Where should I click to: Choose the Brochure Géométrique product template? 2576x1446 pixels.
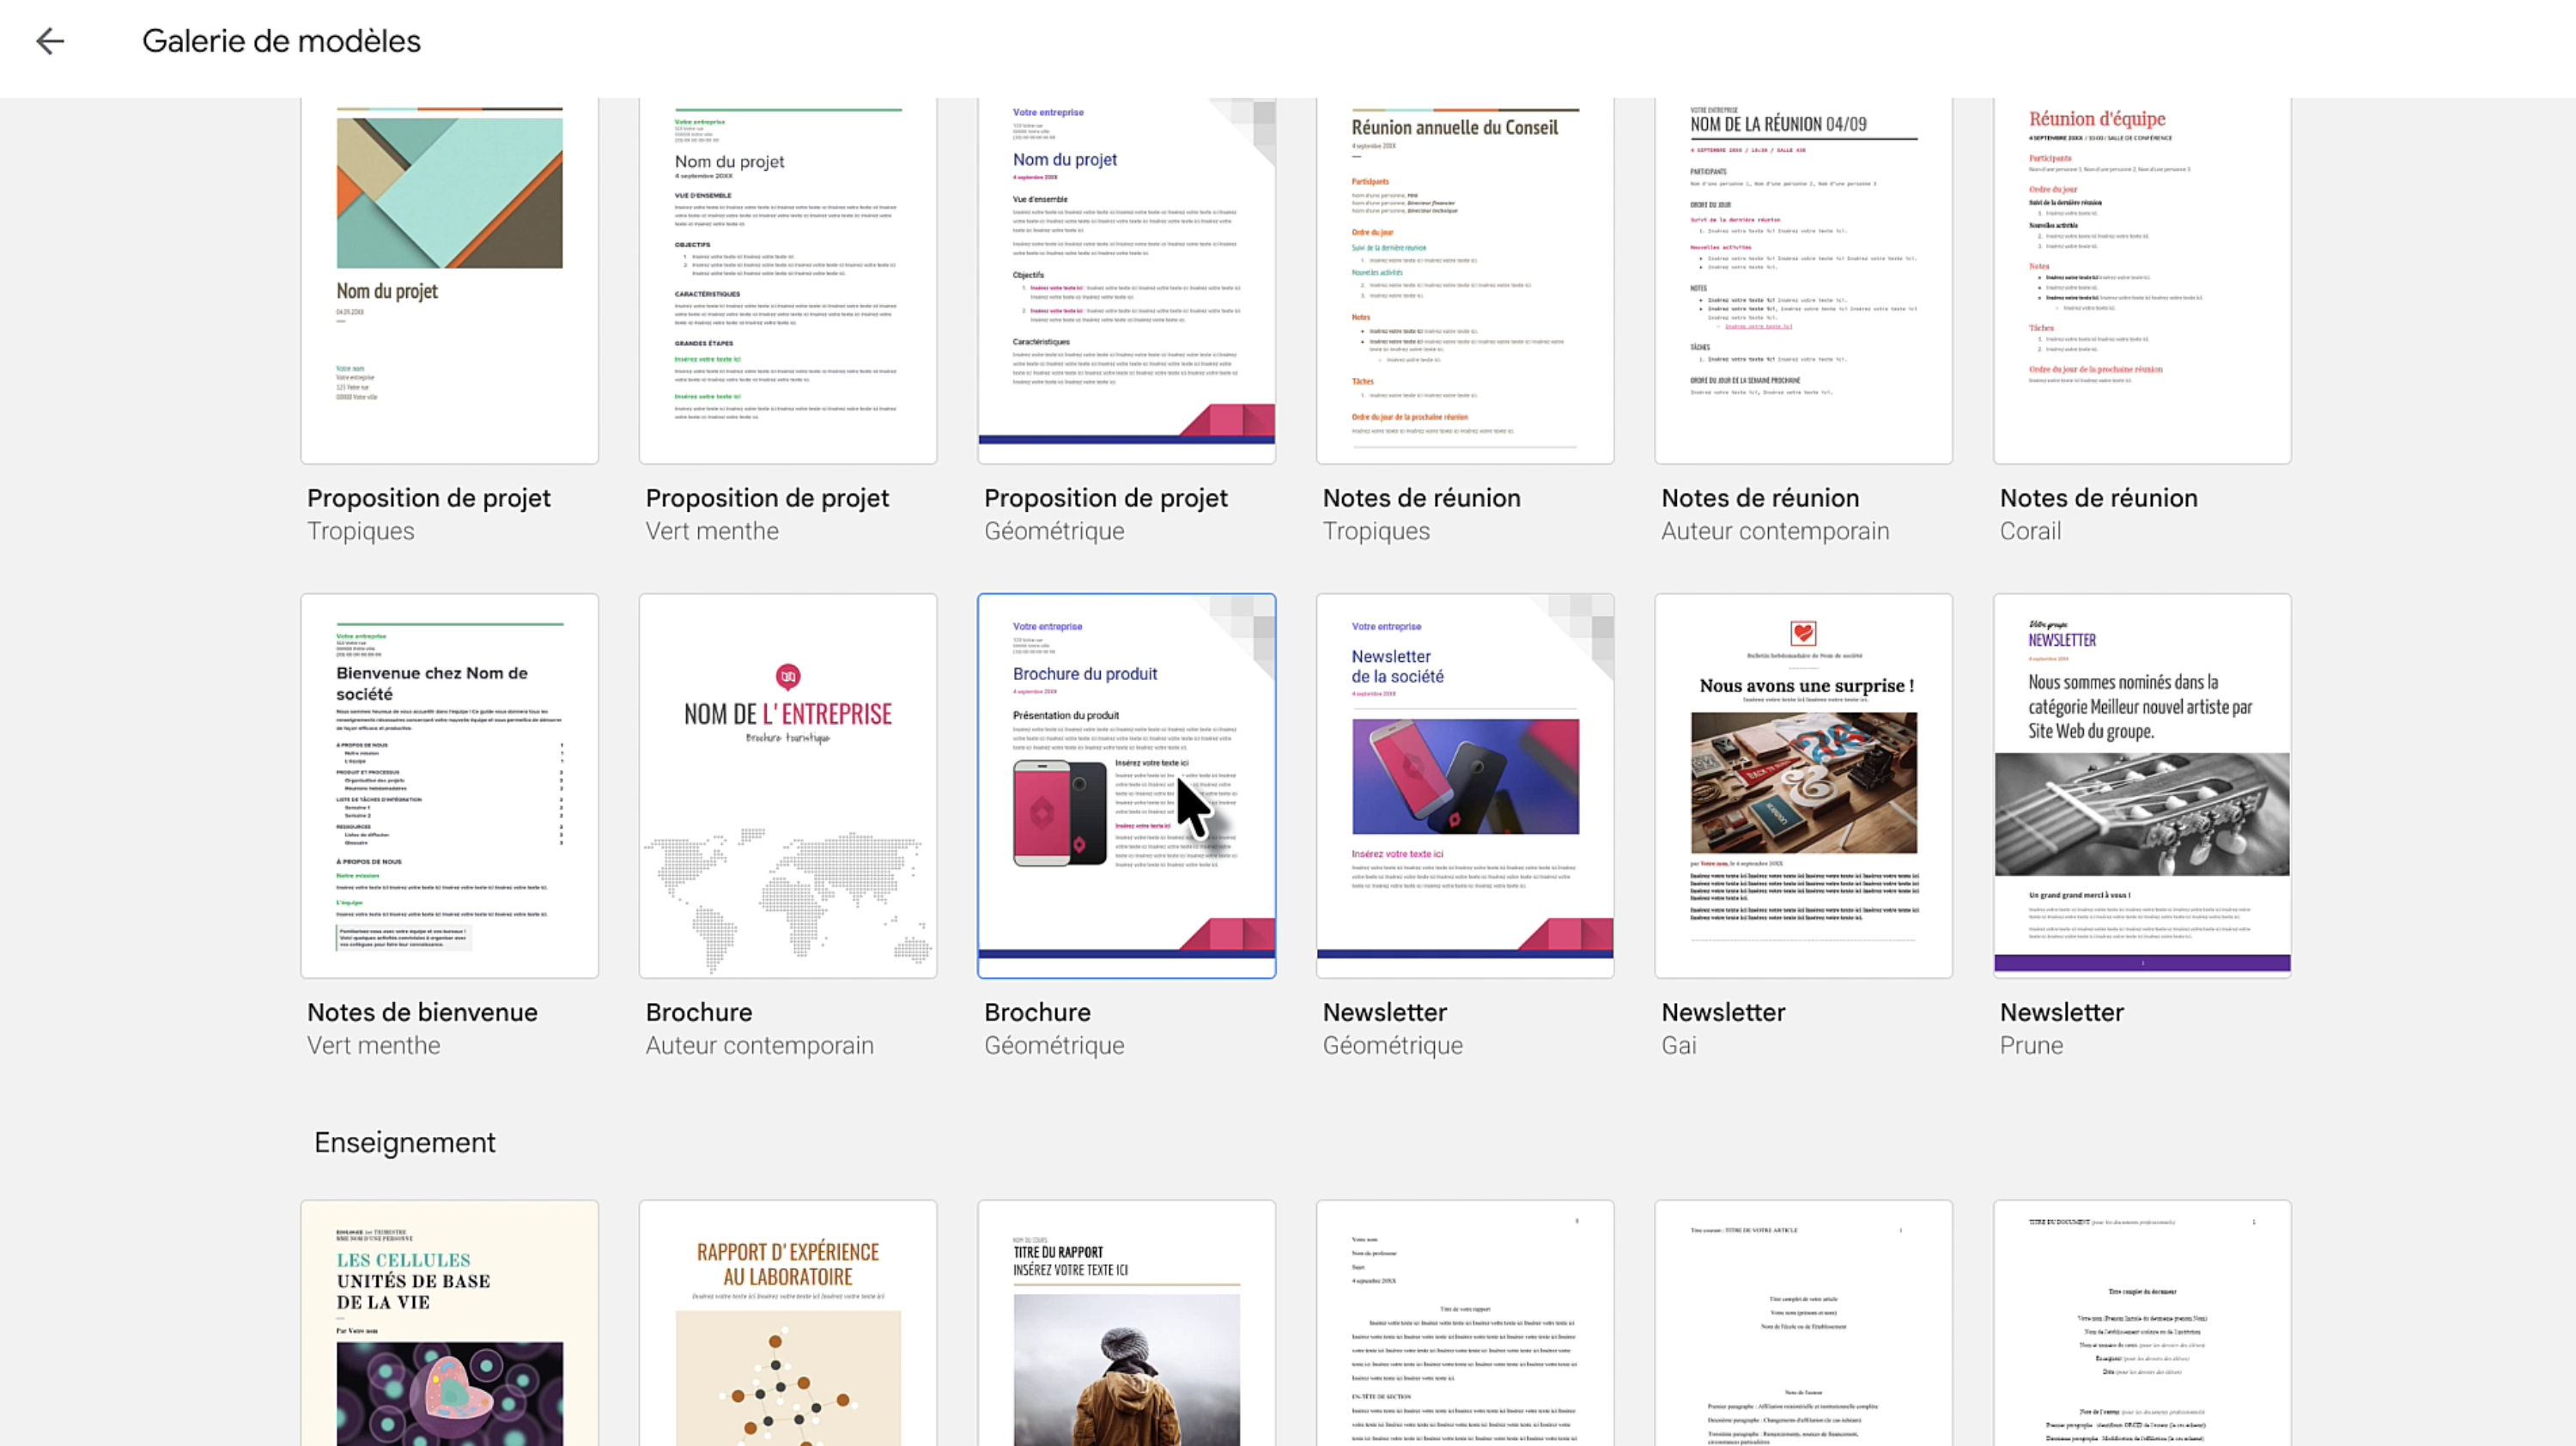coord(1126,785)
